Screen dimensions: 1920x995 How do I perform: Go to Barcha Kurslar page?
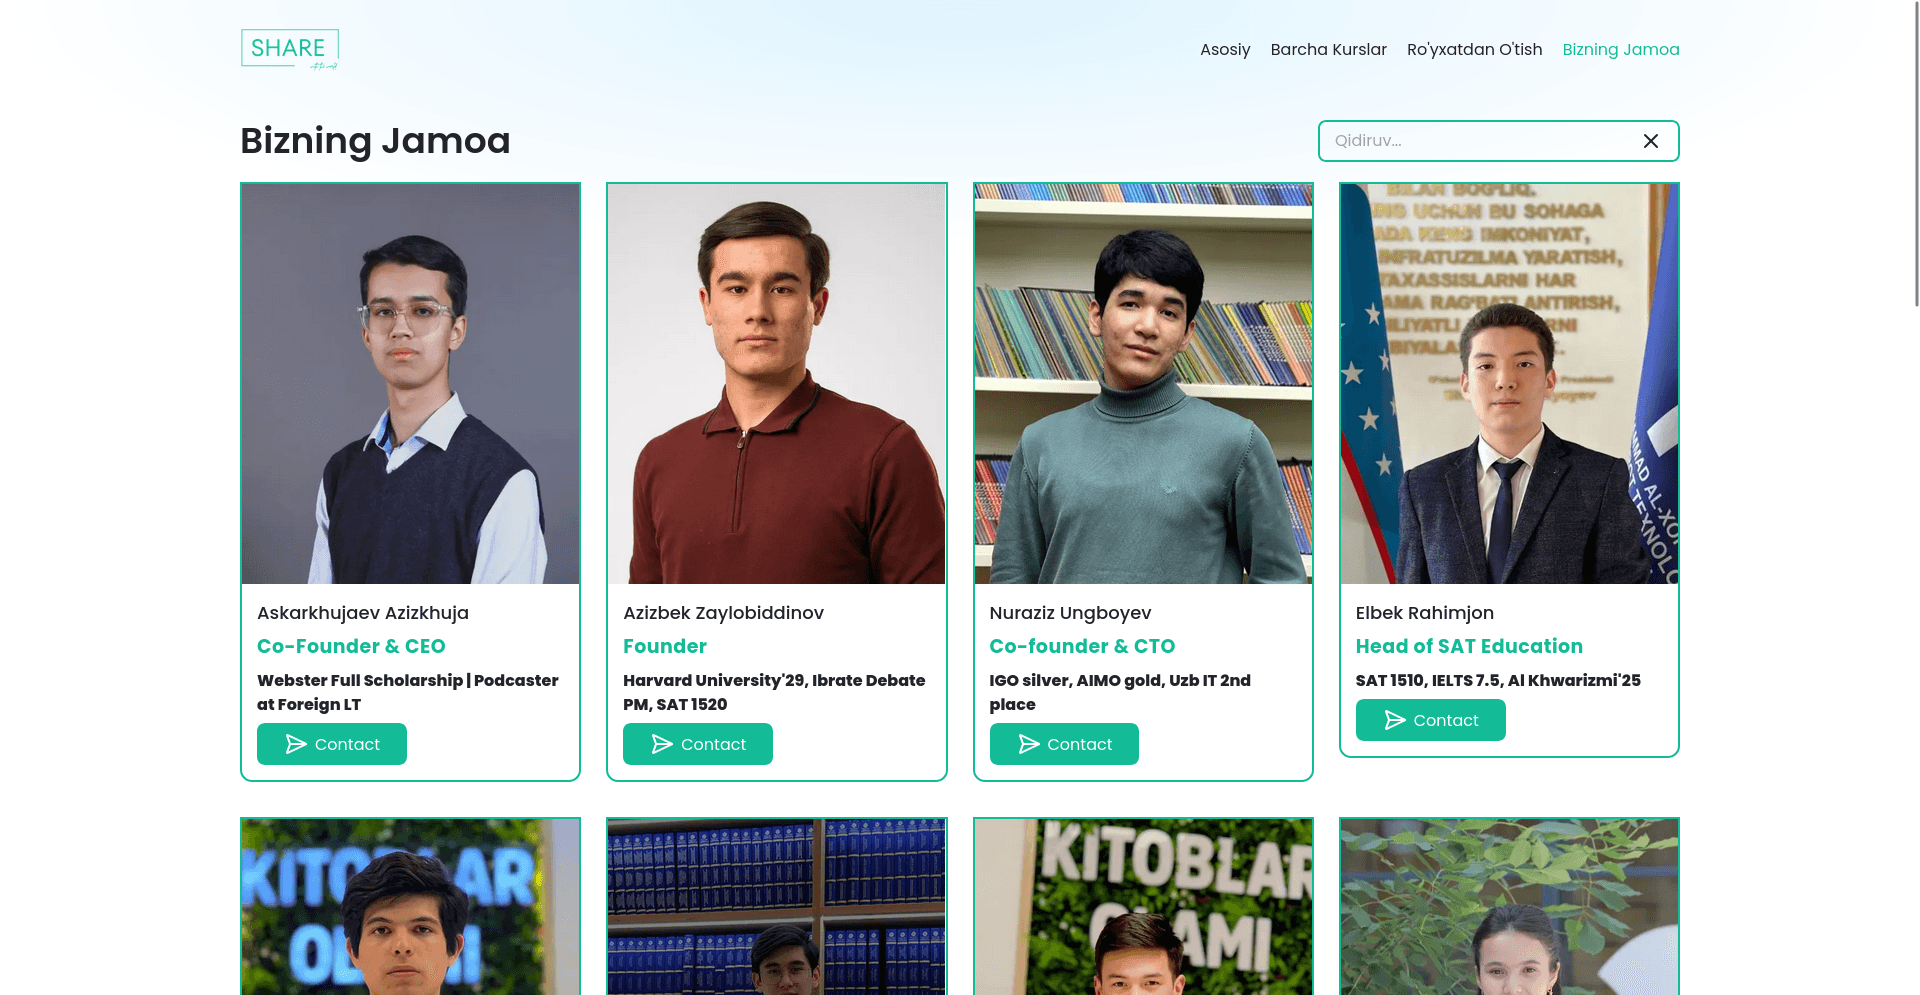pyautogui.click(x=1328, y=49)
